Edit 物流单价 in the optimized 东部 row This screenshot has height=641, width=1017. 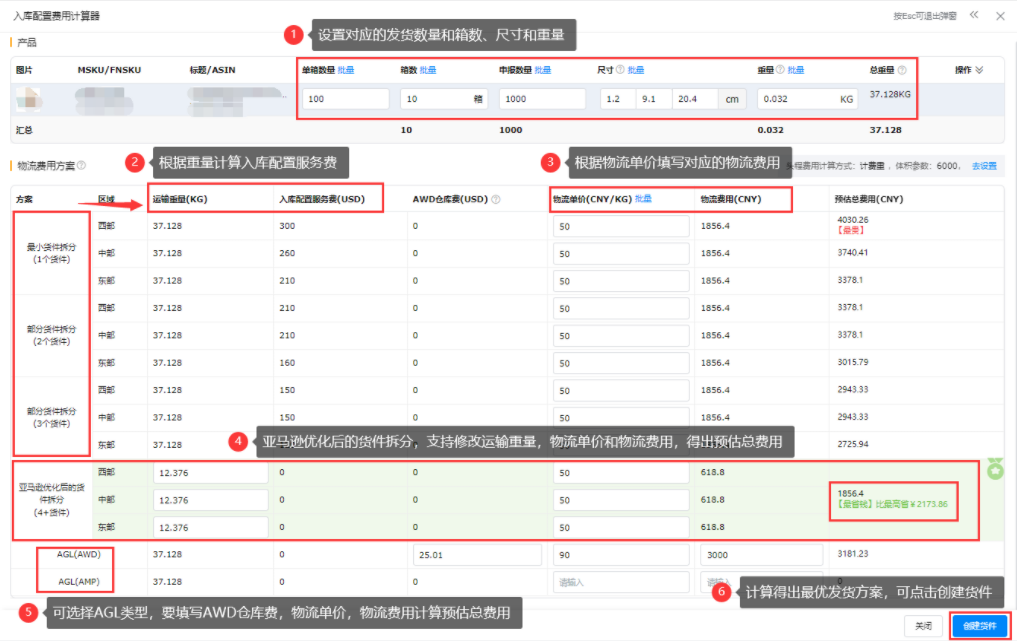[621, 527]
